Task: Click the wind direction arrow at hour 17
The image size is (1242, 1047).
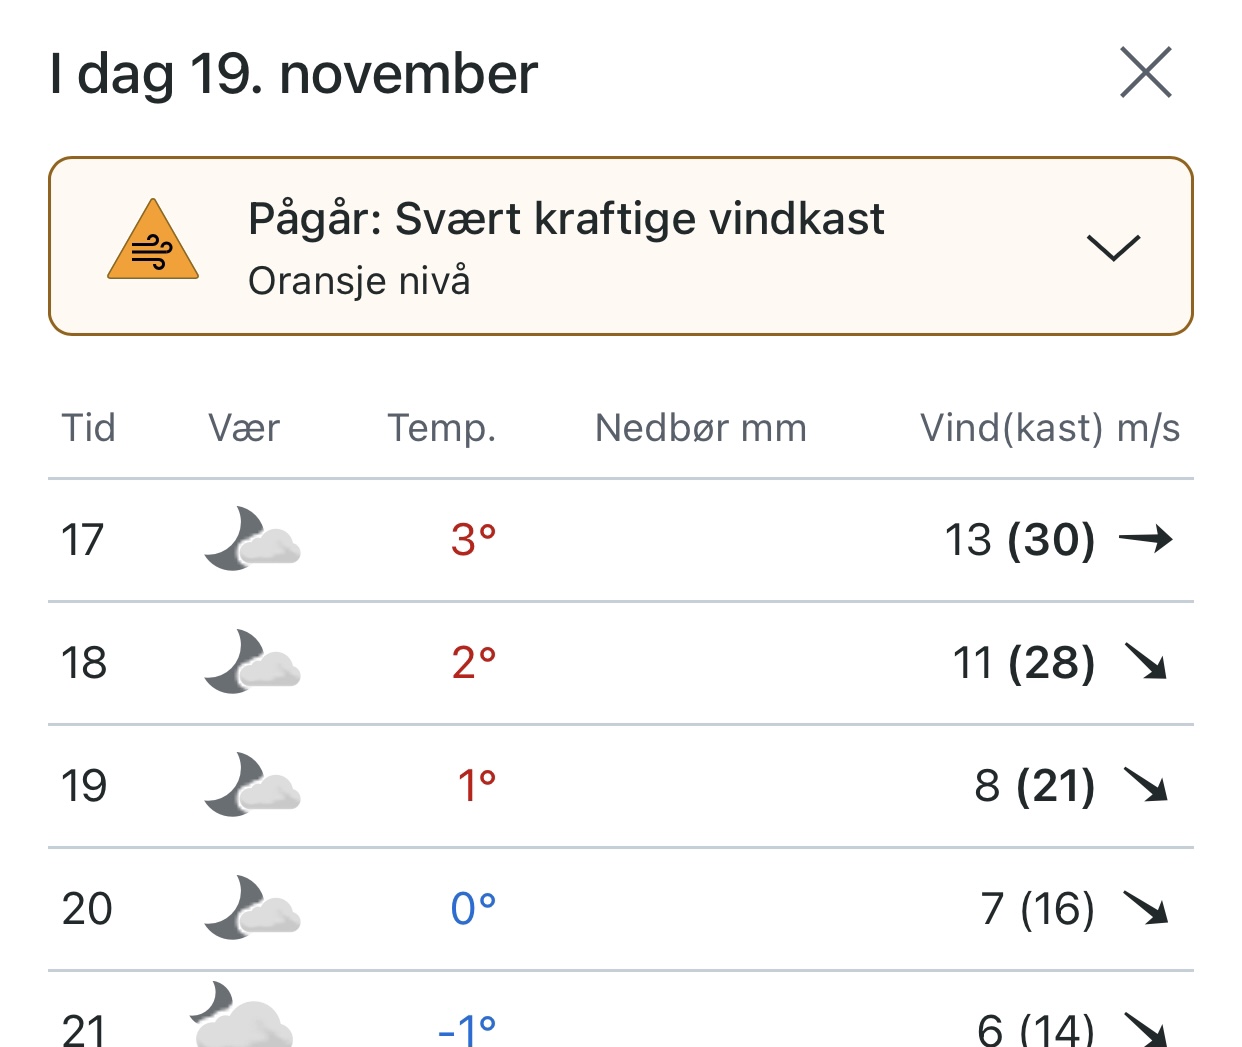Action: tap(1145, 540)
